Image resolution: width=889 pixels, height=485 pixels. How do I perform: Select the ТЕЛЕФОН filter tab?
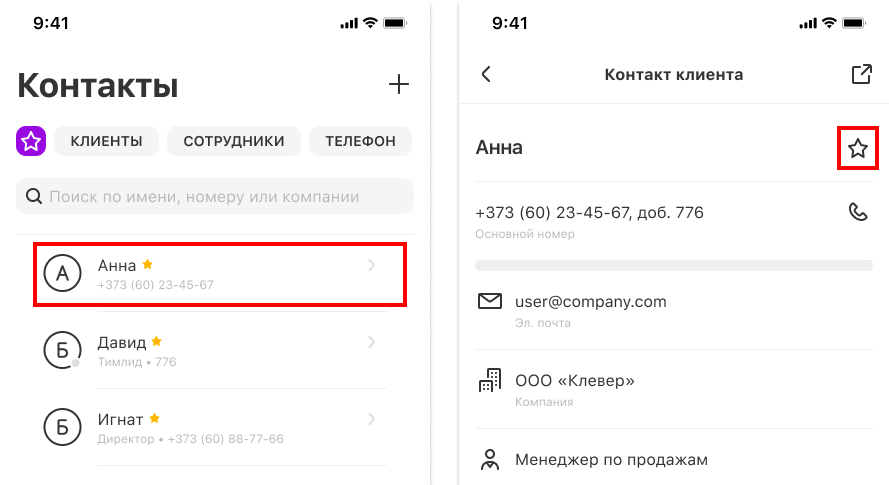click(360, 141)
